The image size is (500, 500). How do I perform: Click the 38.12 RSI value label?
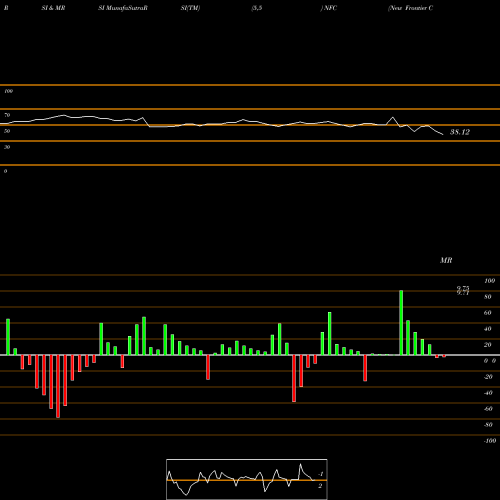[x=460, y=132]
